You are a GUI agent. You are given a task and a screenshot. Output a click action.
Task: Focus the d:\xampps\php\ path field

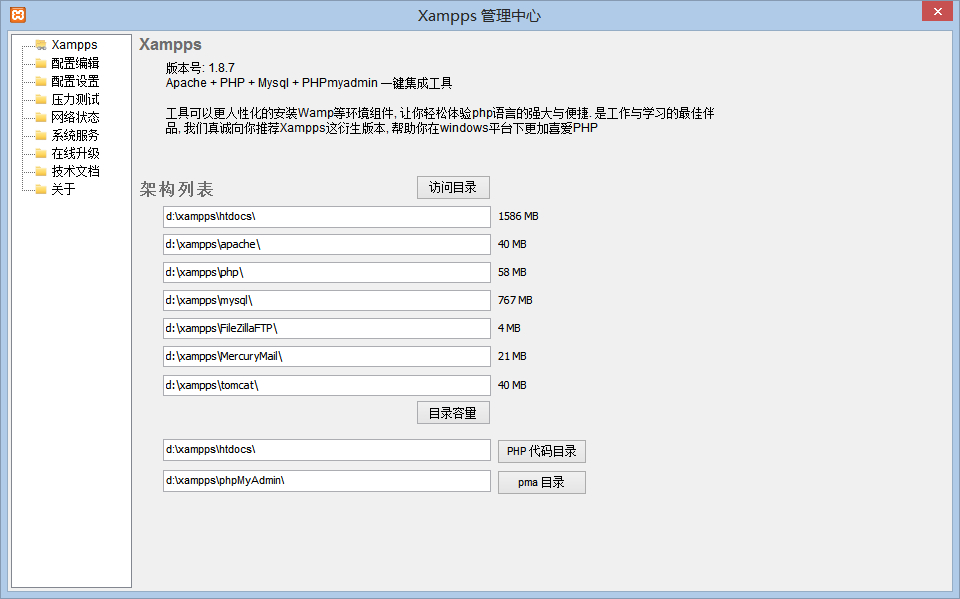(327, 273)
